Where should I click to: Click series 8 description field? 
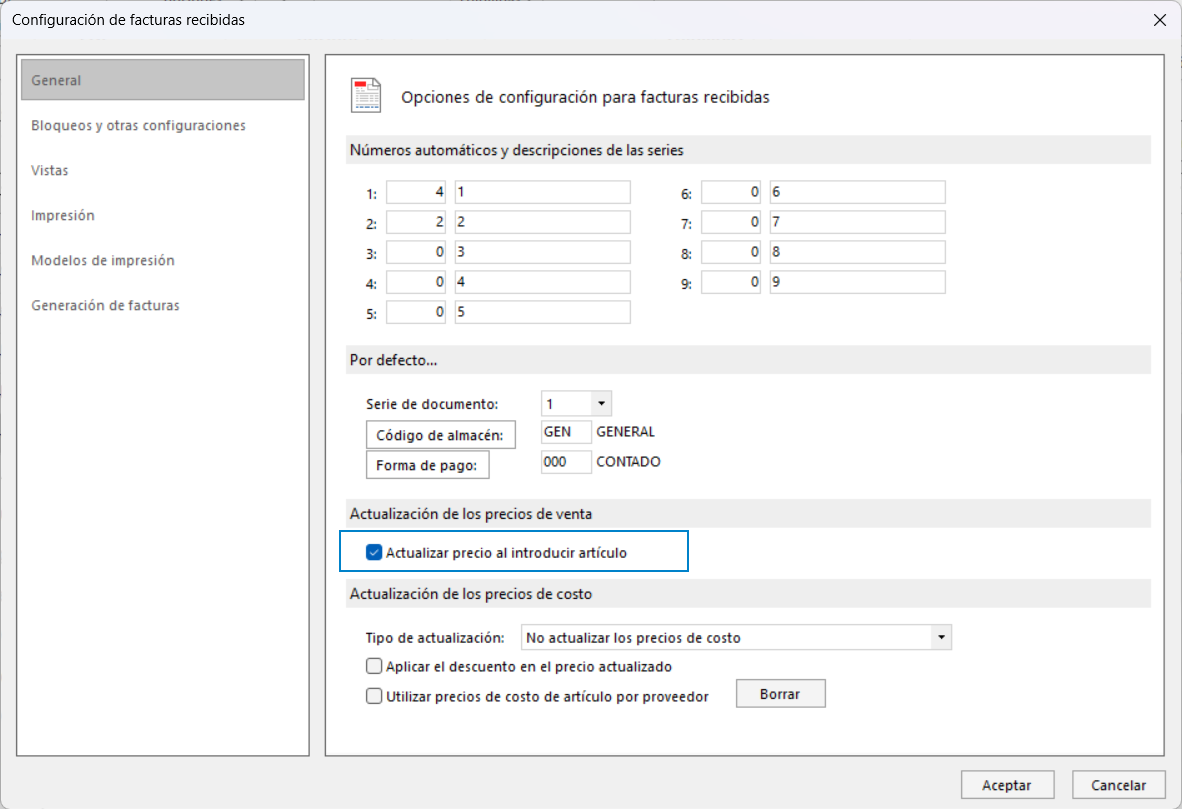[857, 252]
